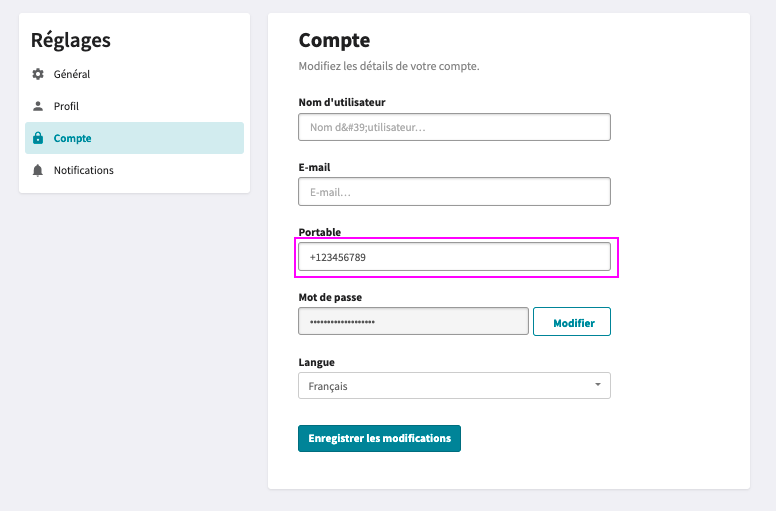The height and width of the screenshot is (511, 776).
Task: Click the Mot de passe label
Action: tap(330, 297)
